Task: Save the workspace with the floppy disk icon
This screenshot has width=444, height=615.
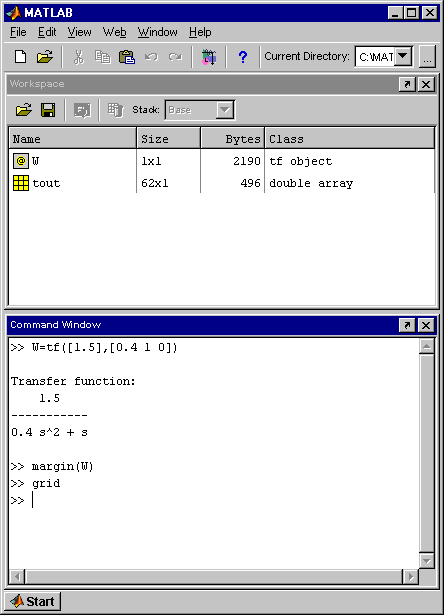Action: pos(48,110)
